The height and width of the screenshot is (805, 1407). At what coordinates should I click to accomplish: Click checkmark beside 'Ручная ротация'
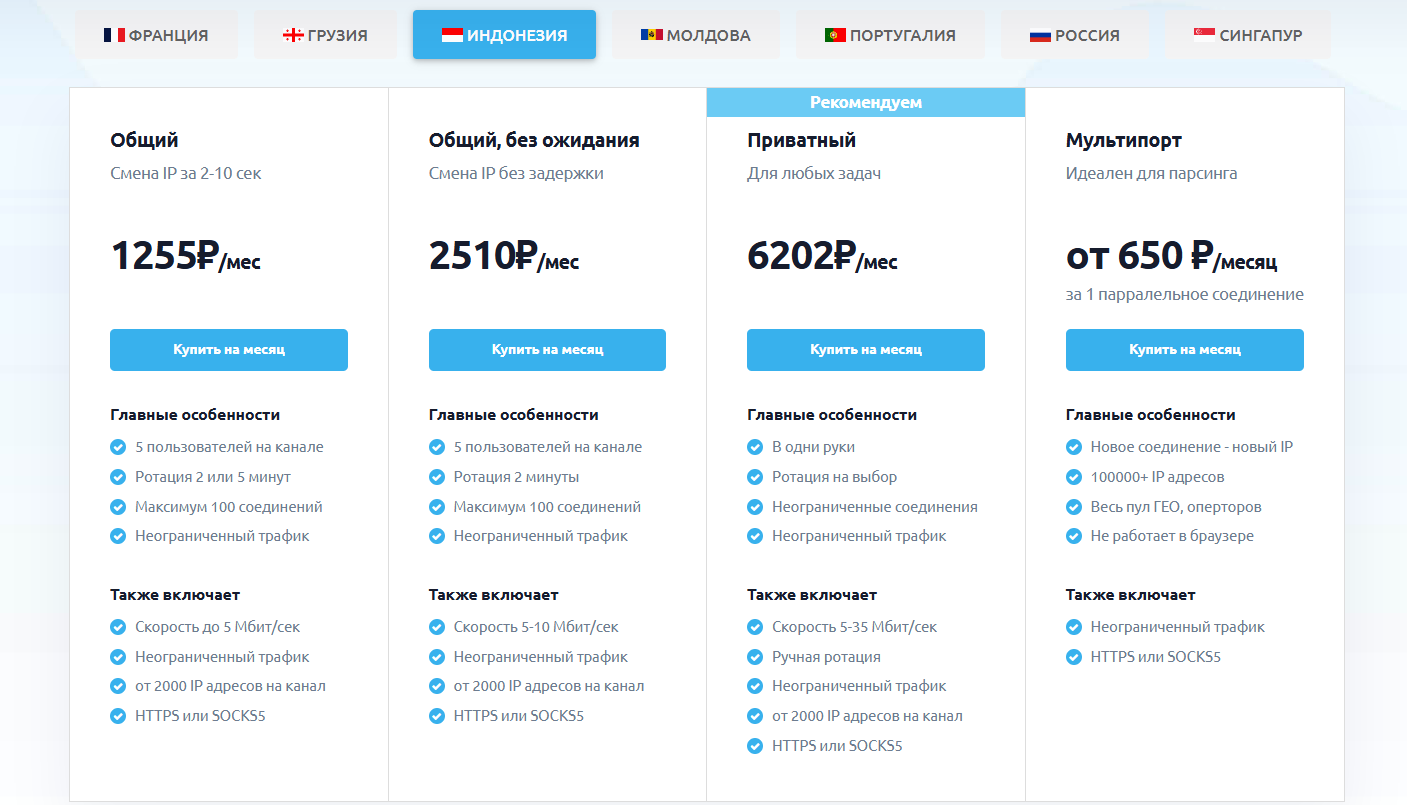click(x=755, y=657)
